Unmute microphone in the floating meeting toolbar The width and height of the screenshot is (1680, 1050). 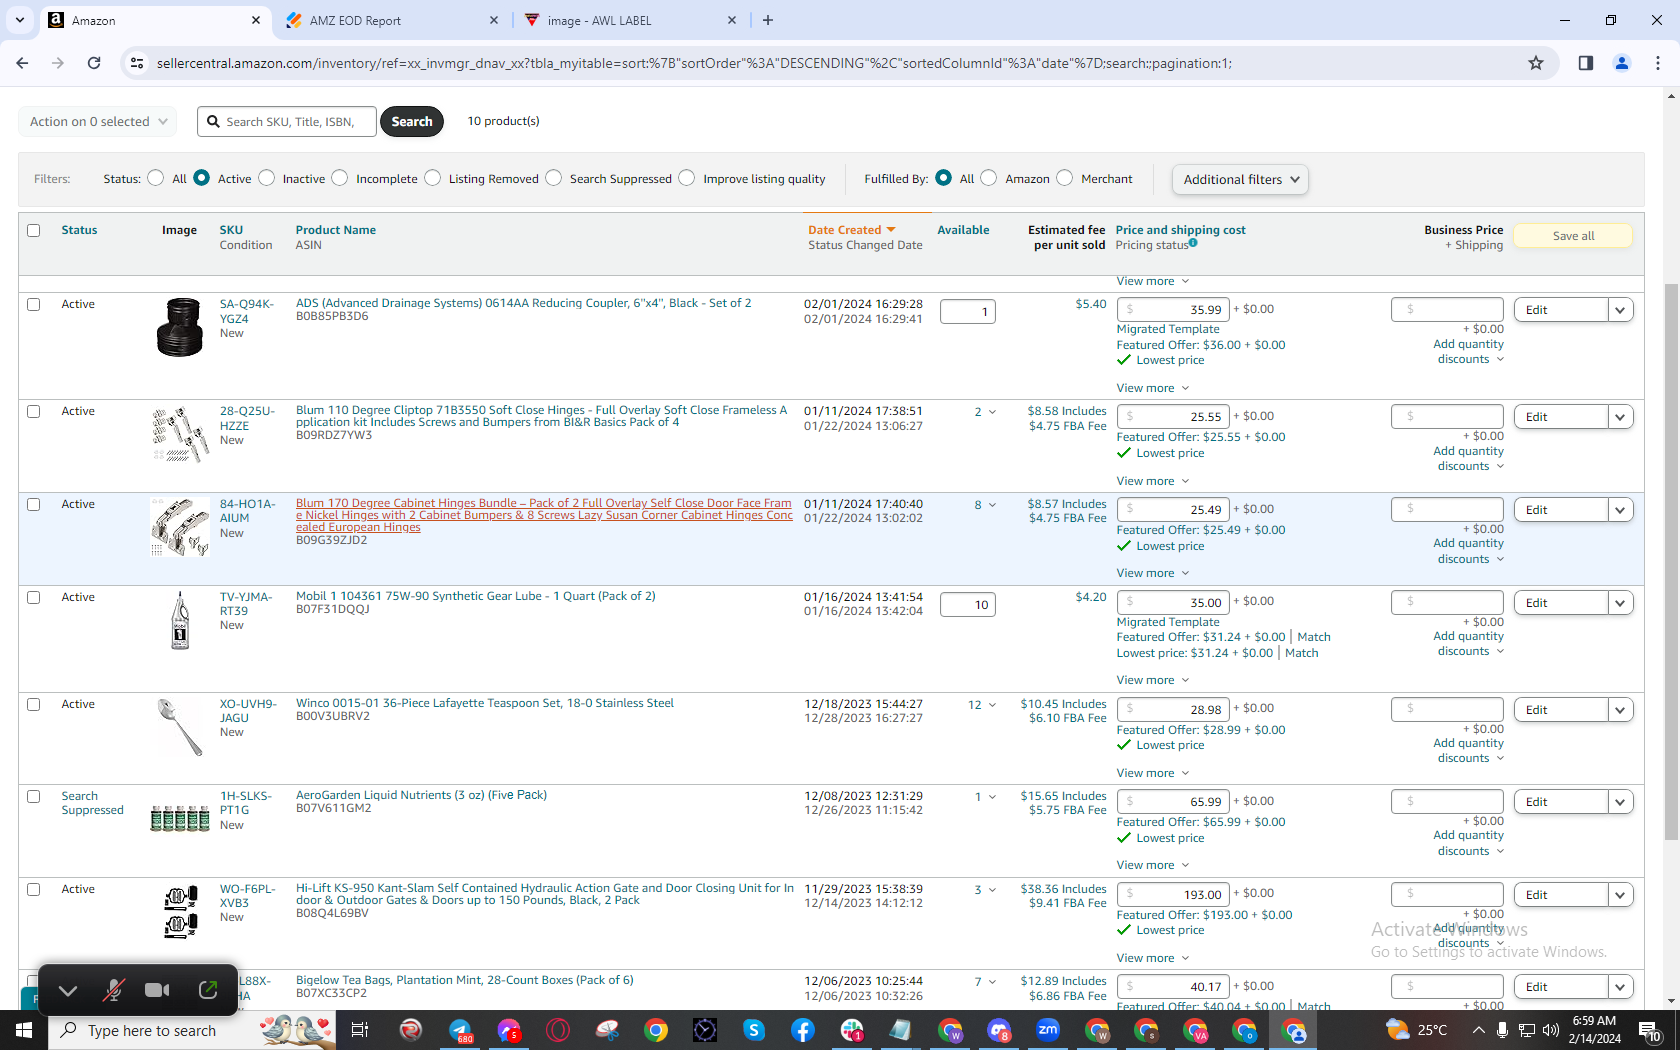coord(114,990)
